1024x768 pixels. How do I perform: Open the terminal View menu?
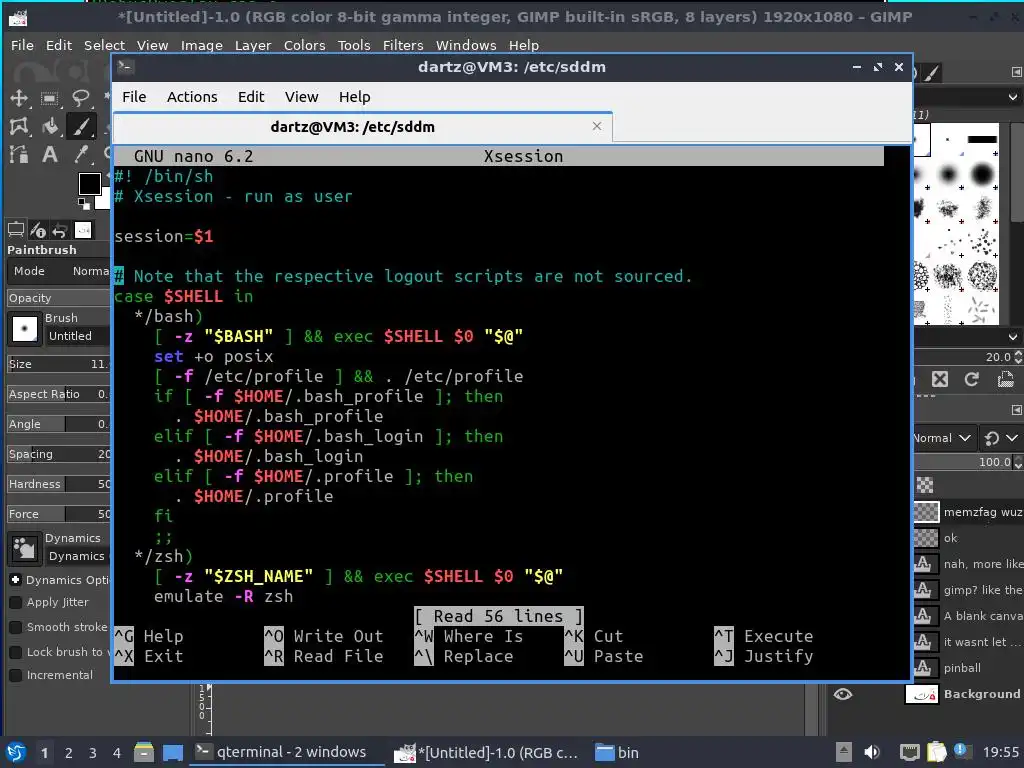tap(301, 97)
